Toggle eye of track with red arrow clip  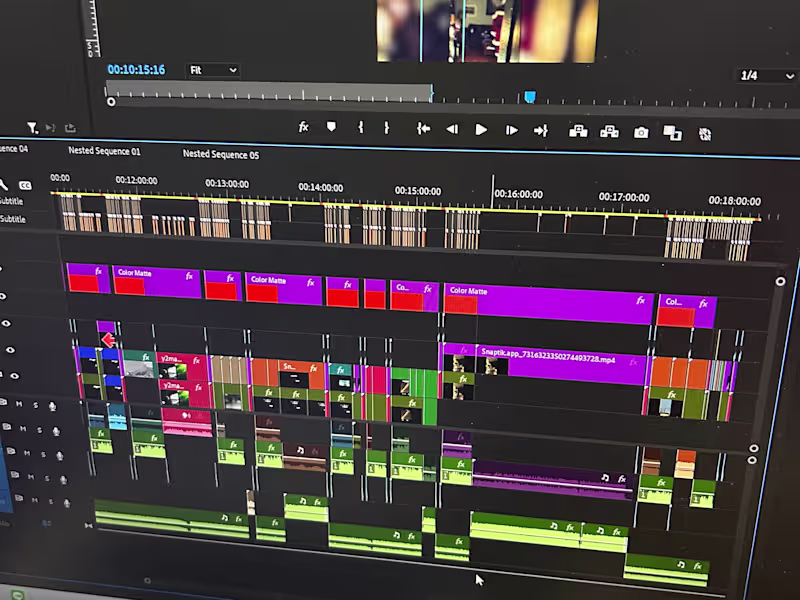6,323
